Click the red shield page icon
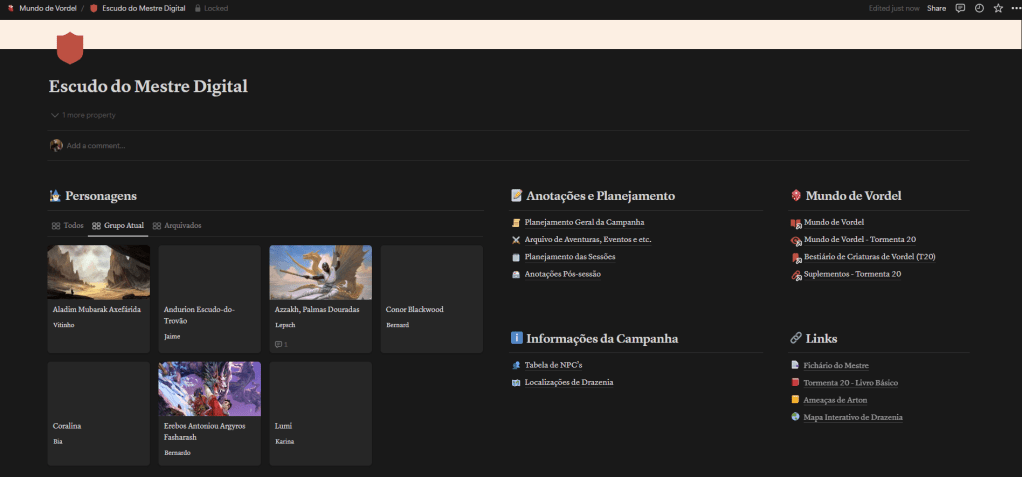The height and width of the screenshot is (477, 1022). [70, 47]
